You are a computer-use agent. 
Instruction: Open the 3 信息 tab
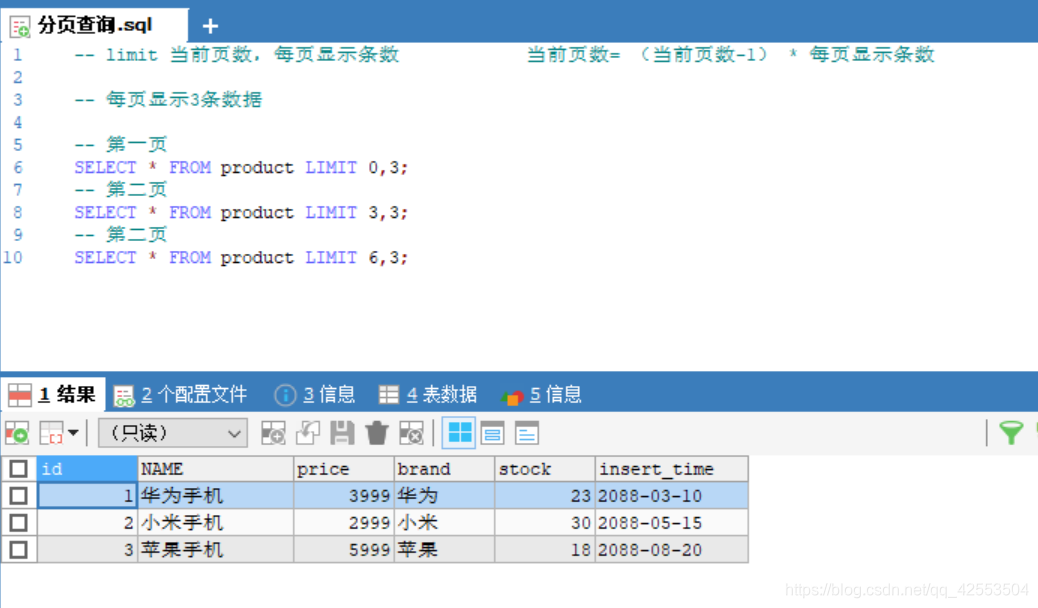[x=314, y=395]
